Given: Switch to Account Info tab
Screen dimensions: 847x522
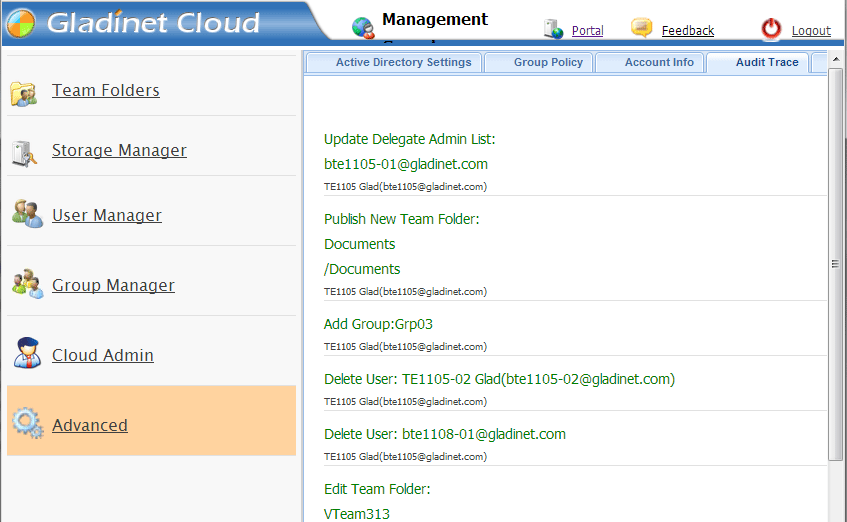Looking at the screenshot, I should pyautogui.click(x=650, y=62).
